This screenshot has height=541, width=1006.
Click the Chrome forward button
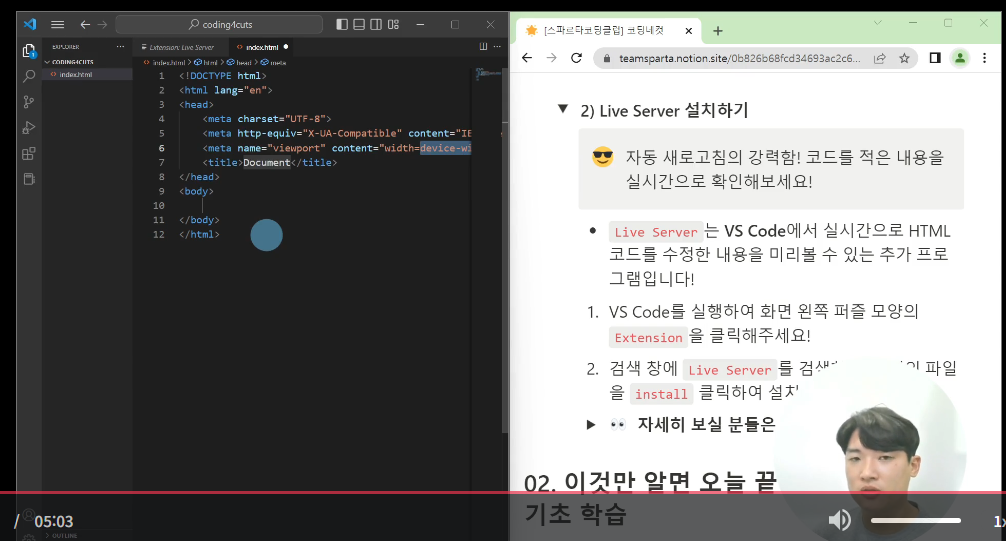[551, 58]
